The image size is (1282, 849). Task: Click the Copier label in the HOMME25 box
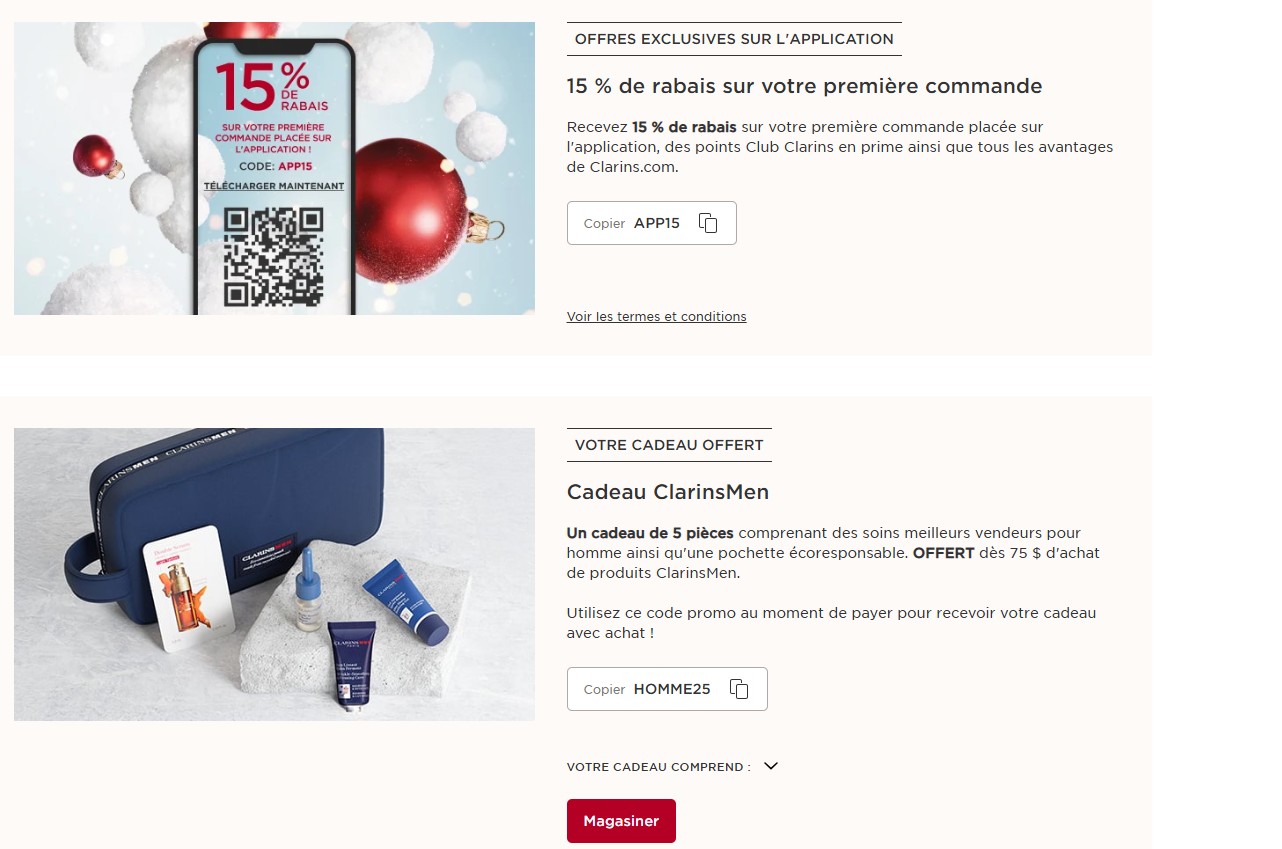coord(604,689)
